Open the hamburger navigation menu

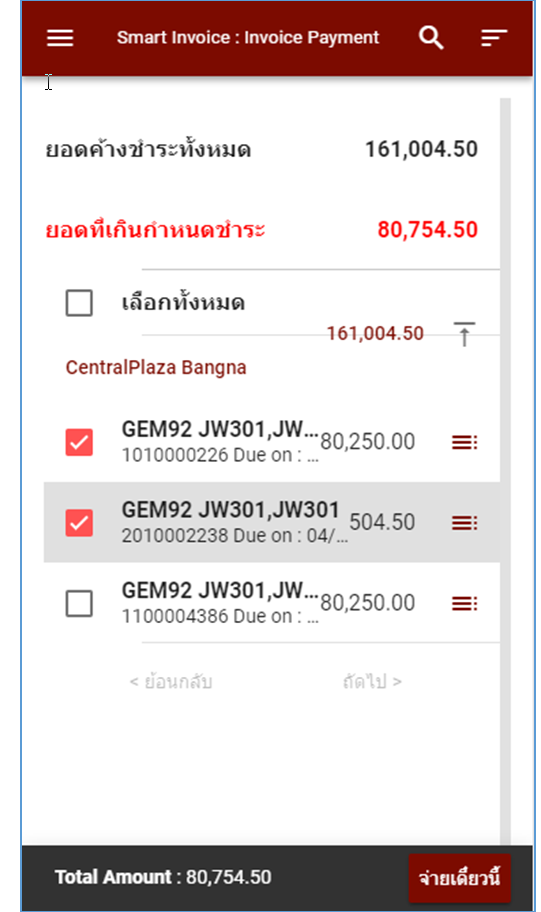coord(60,38)
